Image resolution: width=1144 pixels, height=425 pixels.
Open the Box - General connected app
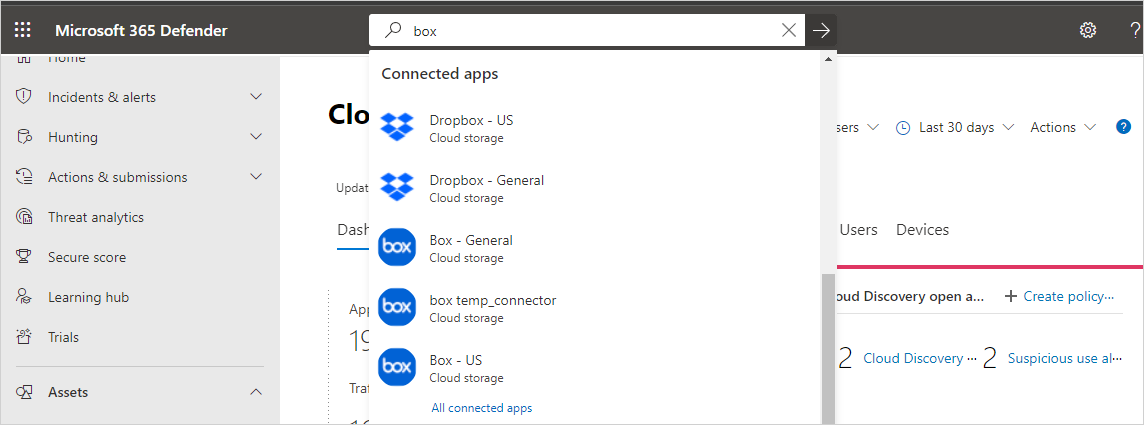tap(470, 248)
